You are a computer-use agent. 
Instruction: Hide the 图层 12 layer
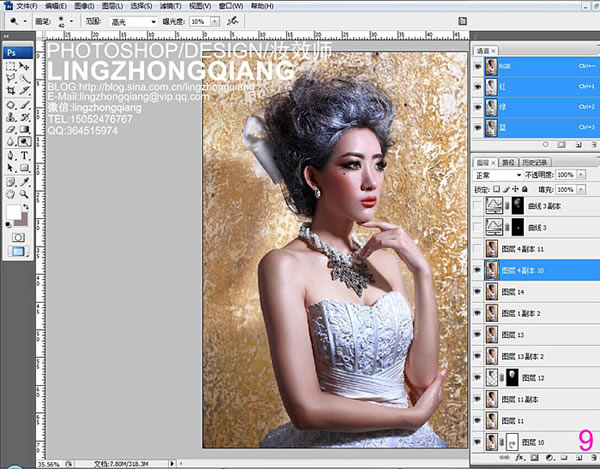[x=477, y=378]
